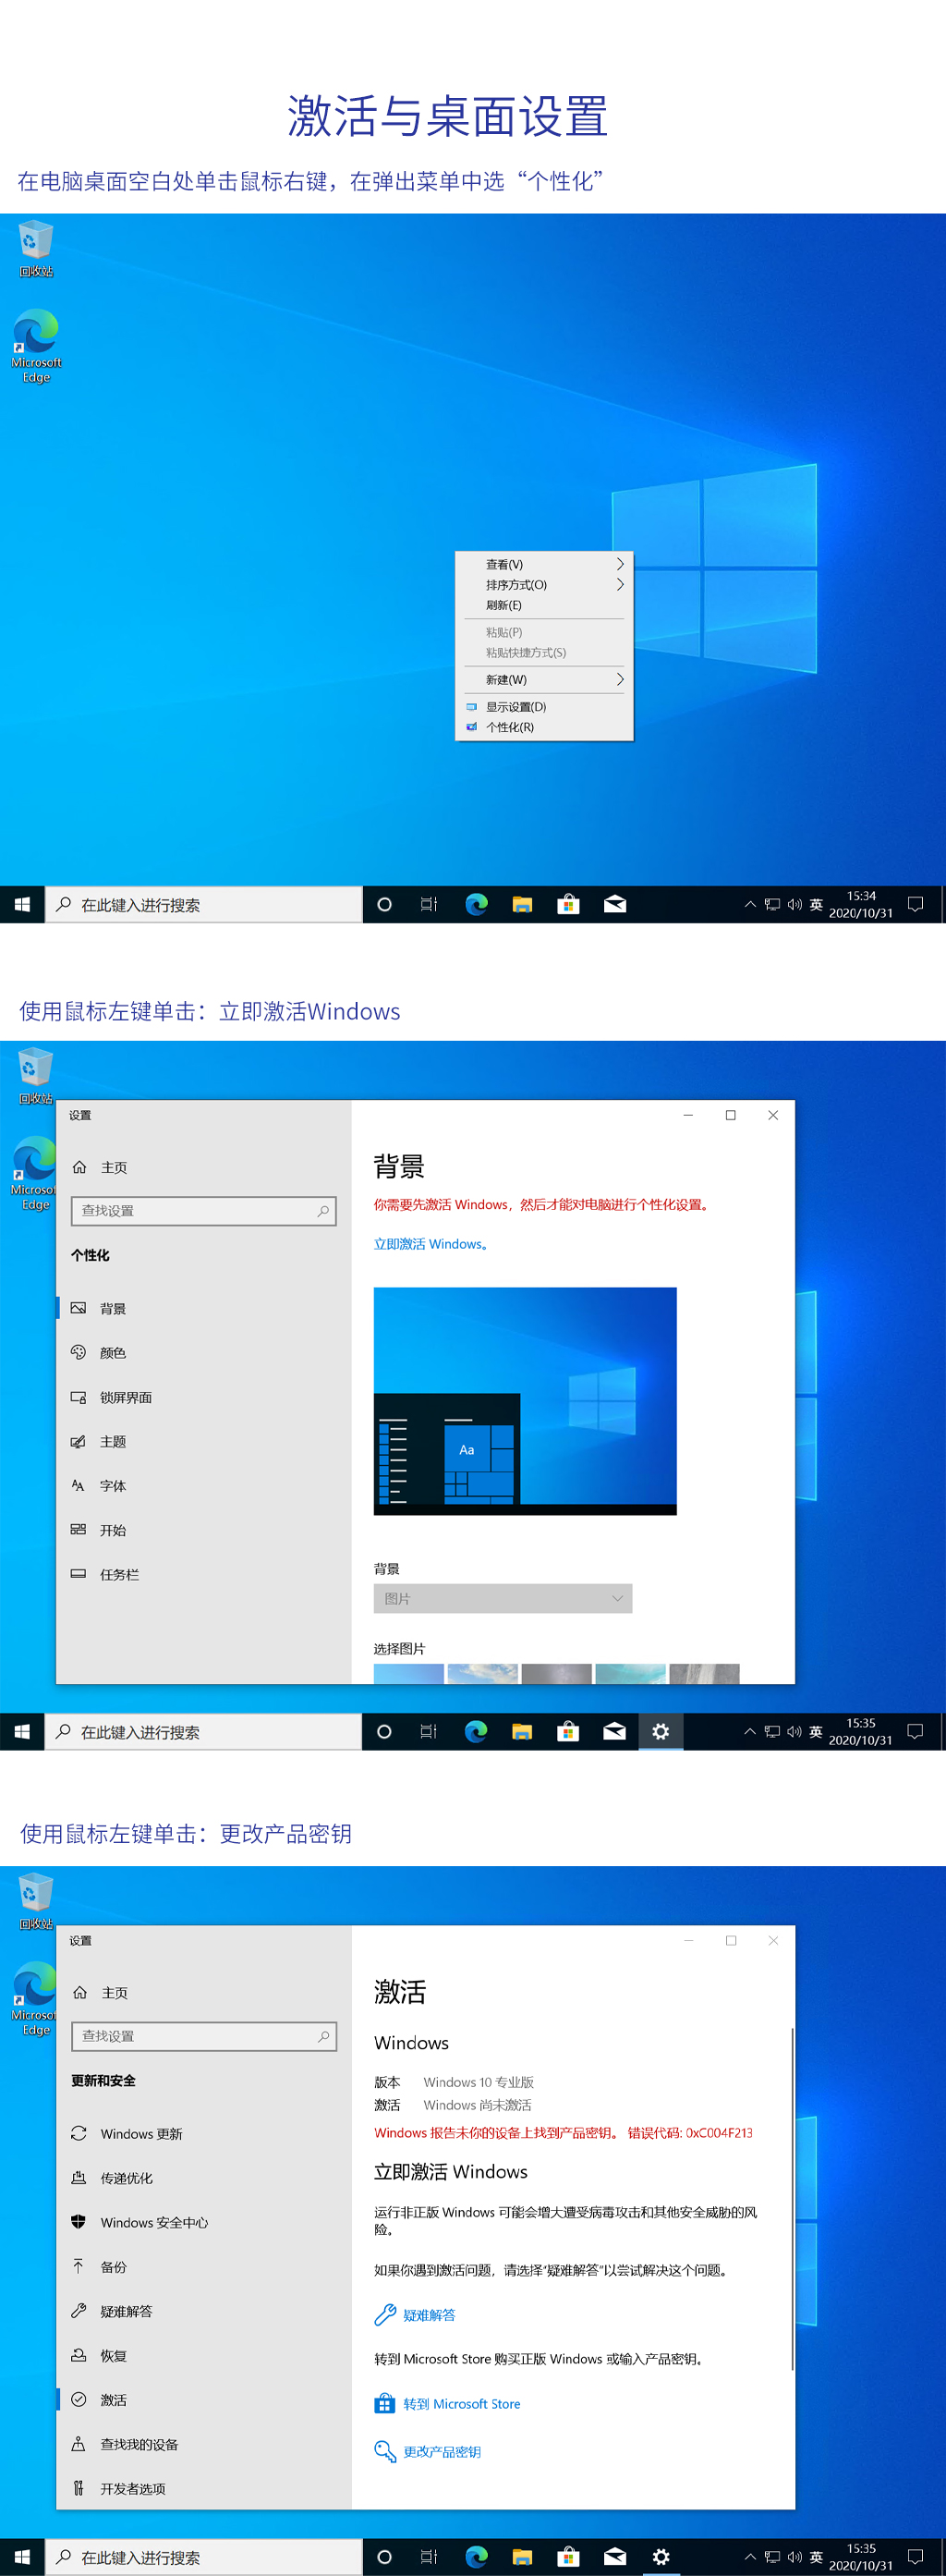Click the 粘贴快捷方式(S) menu entry
This screenshot has width=946, height=2576.
(x=544, y=652)
